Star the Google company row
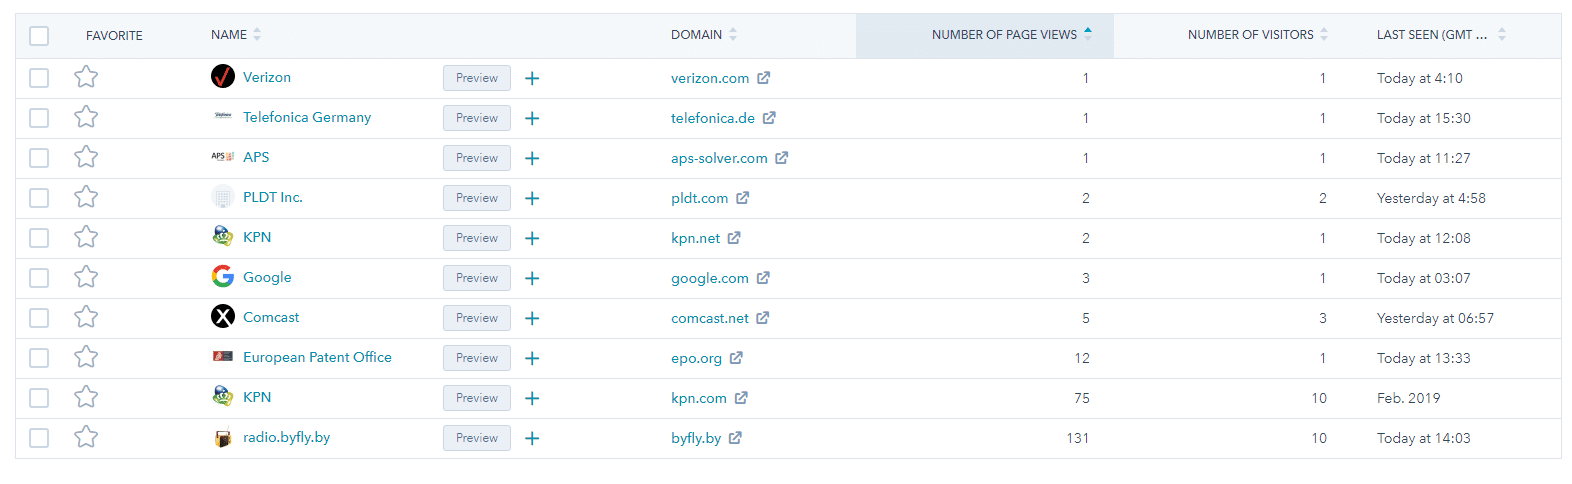Screen dimensions: 1572x484 [86, 277]
